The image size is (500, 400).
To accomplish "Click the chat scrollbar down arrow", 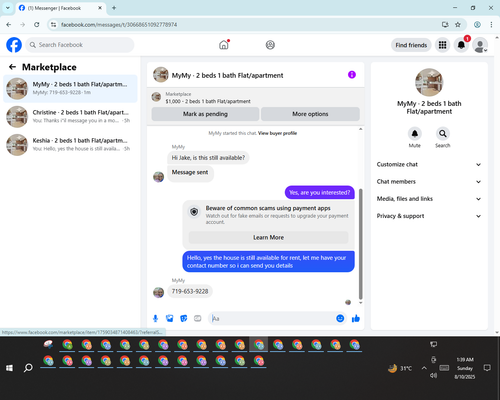I will coord(360,303).
